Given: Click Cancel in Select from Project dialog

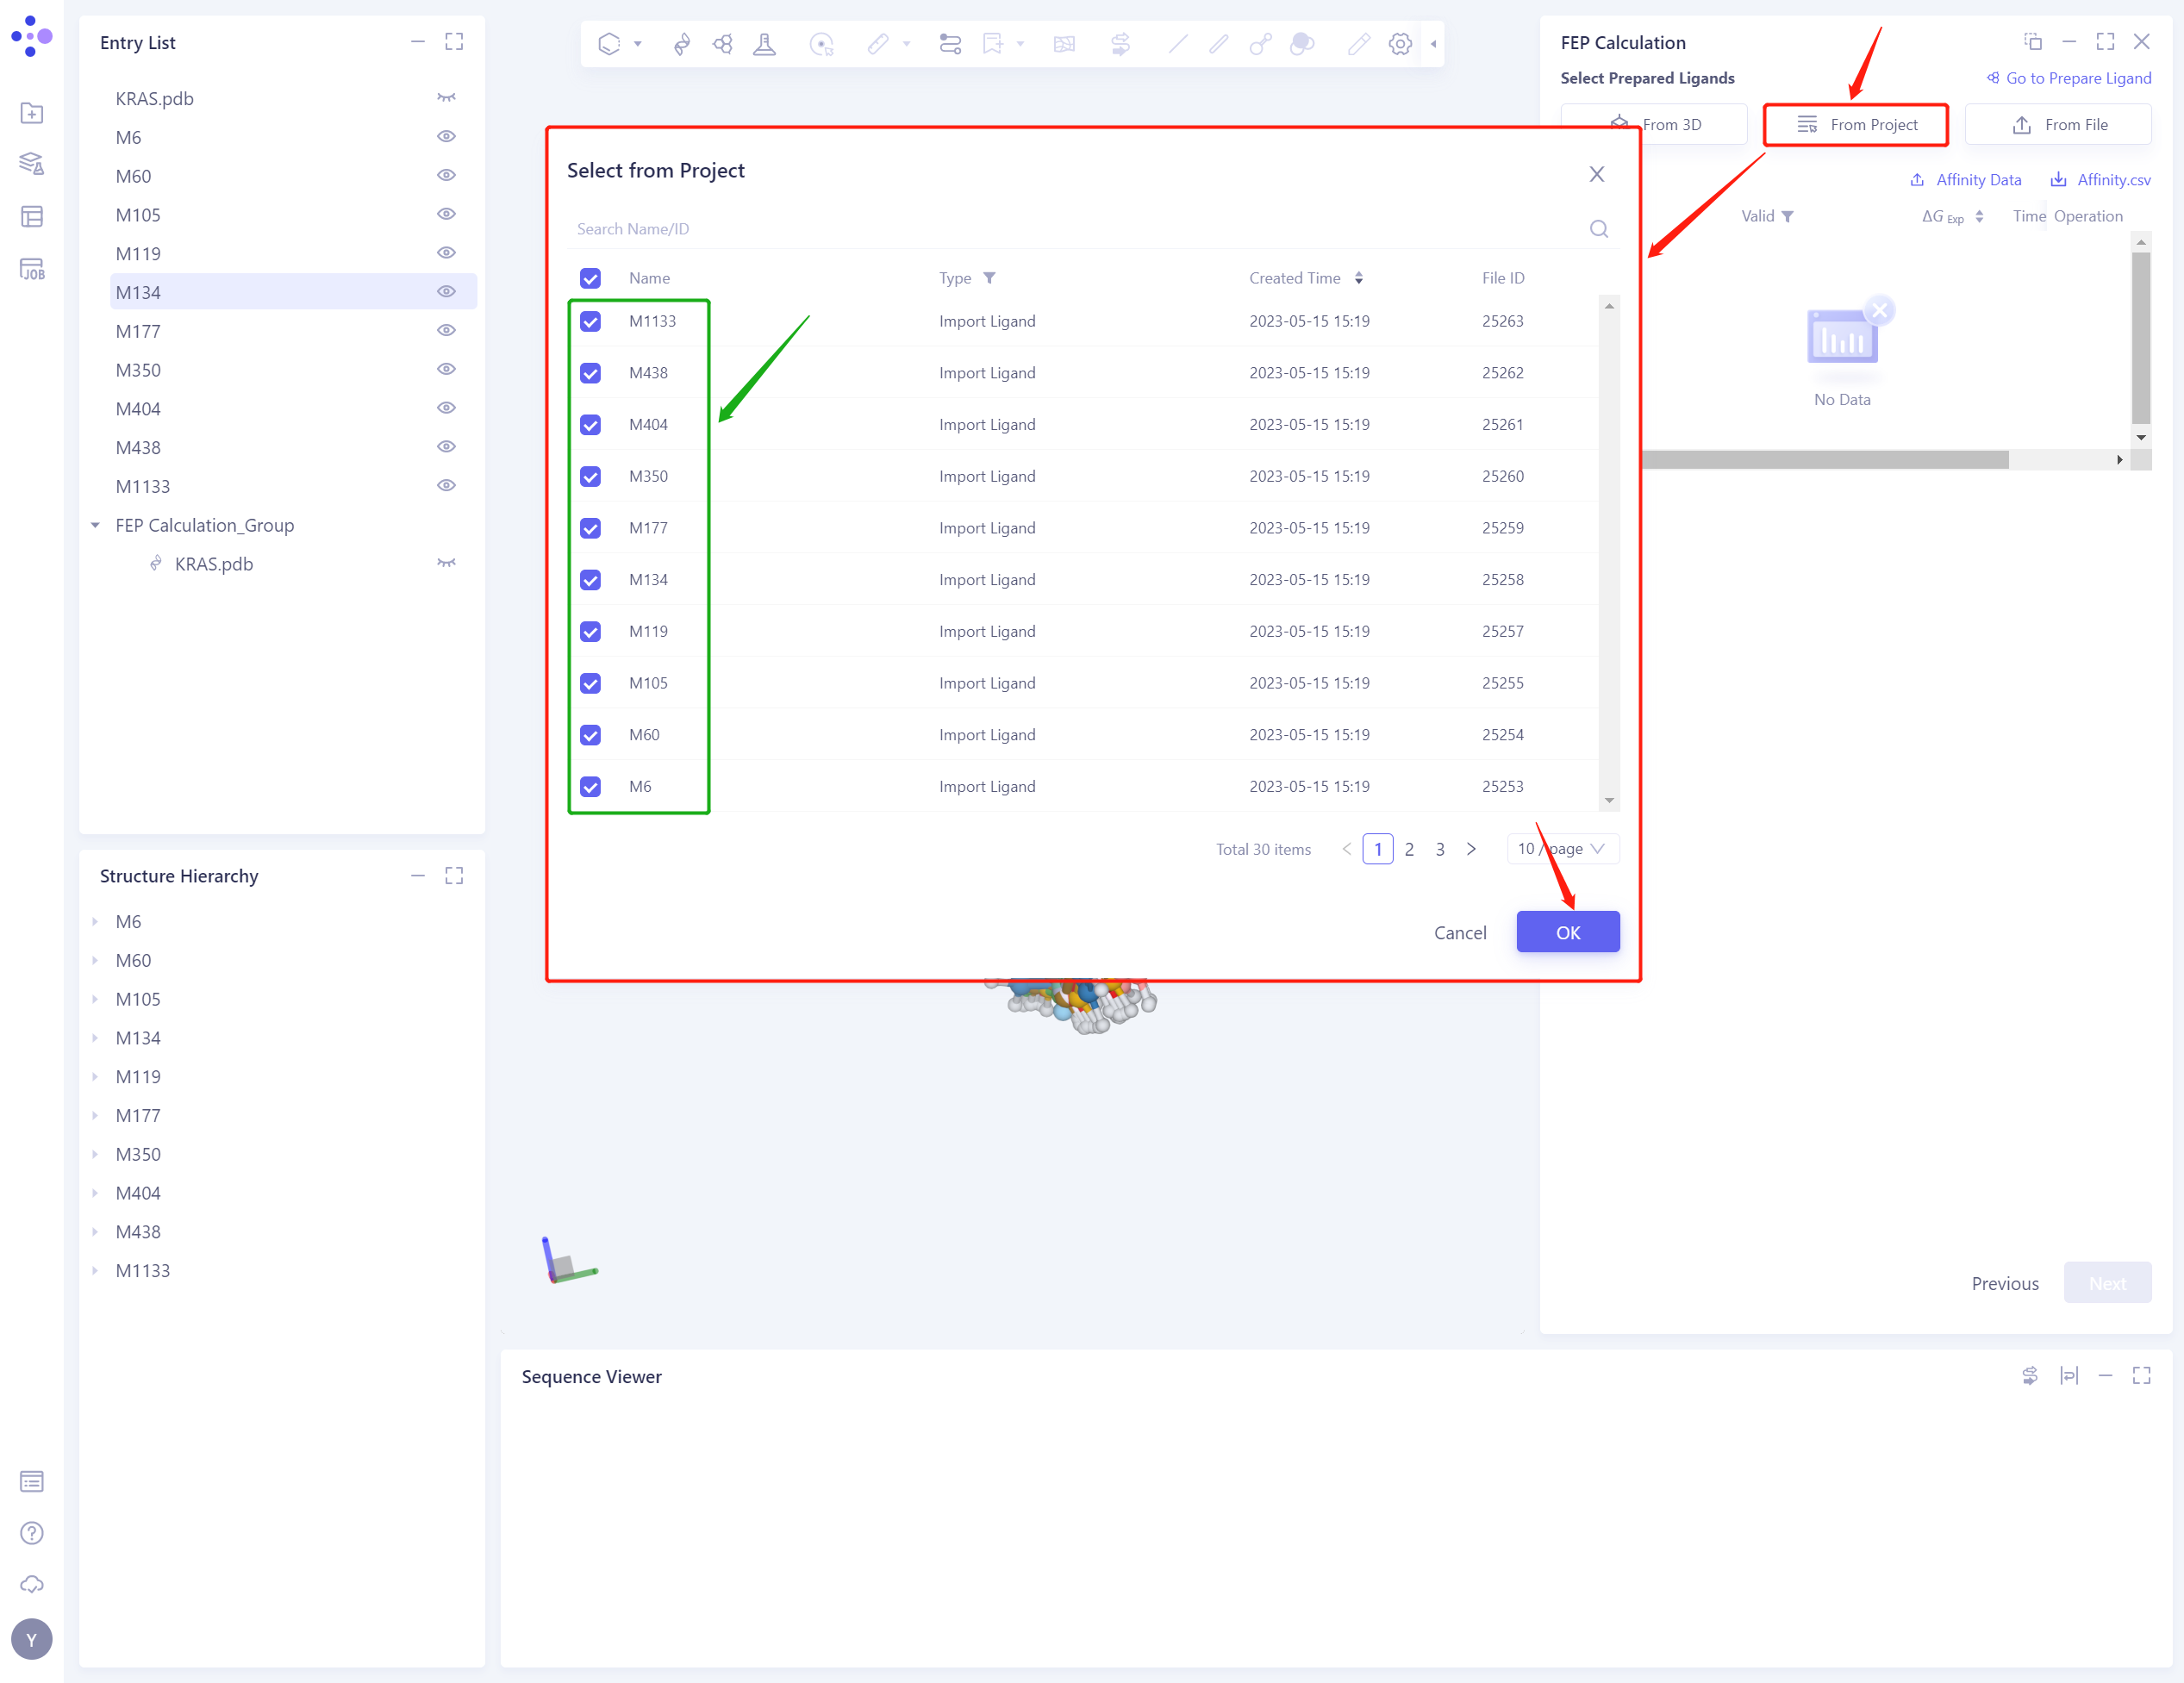Looking at the screenshot, I should click(1459, 932).
